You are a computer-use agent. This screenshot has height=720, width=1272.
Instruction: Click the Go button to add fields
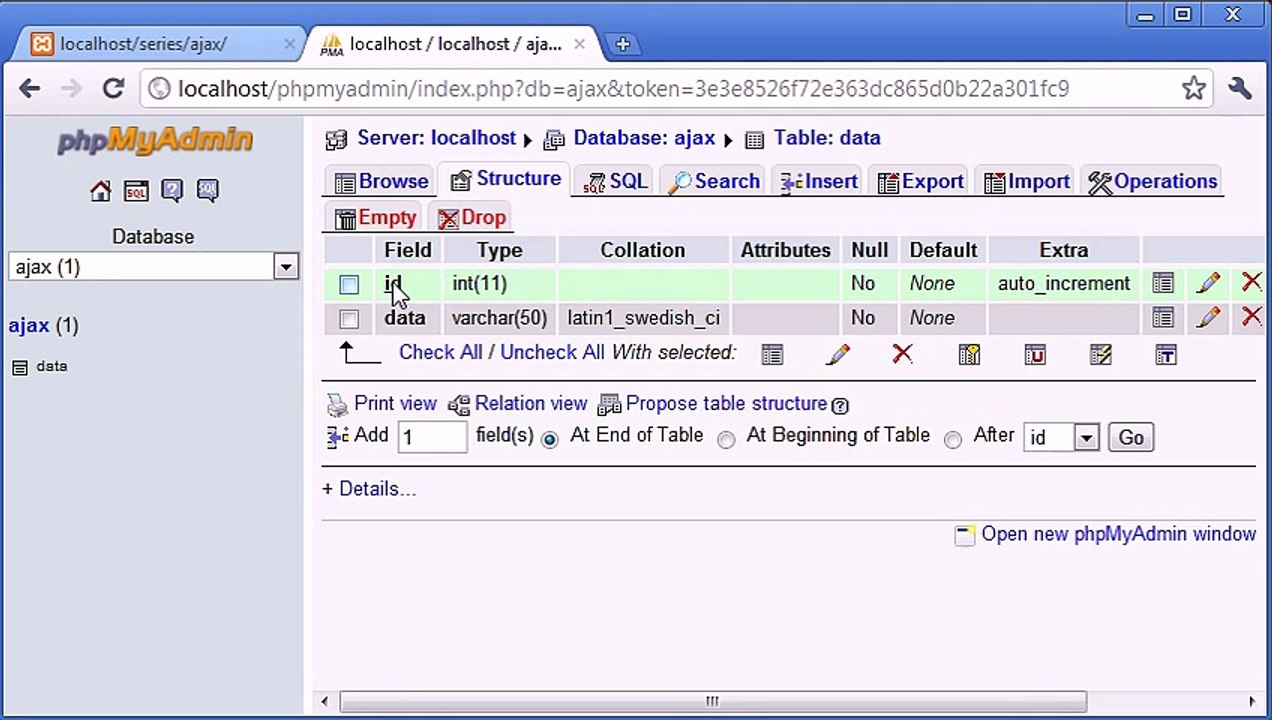1131,438
